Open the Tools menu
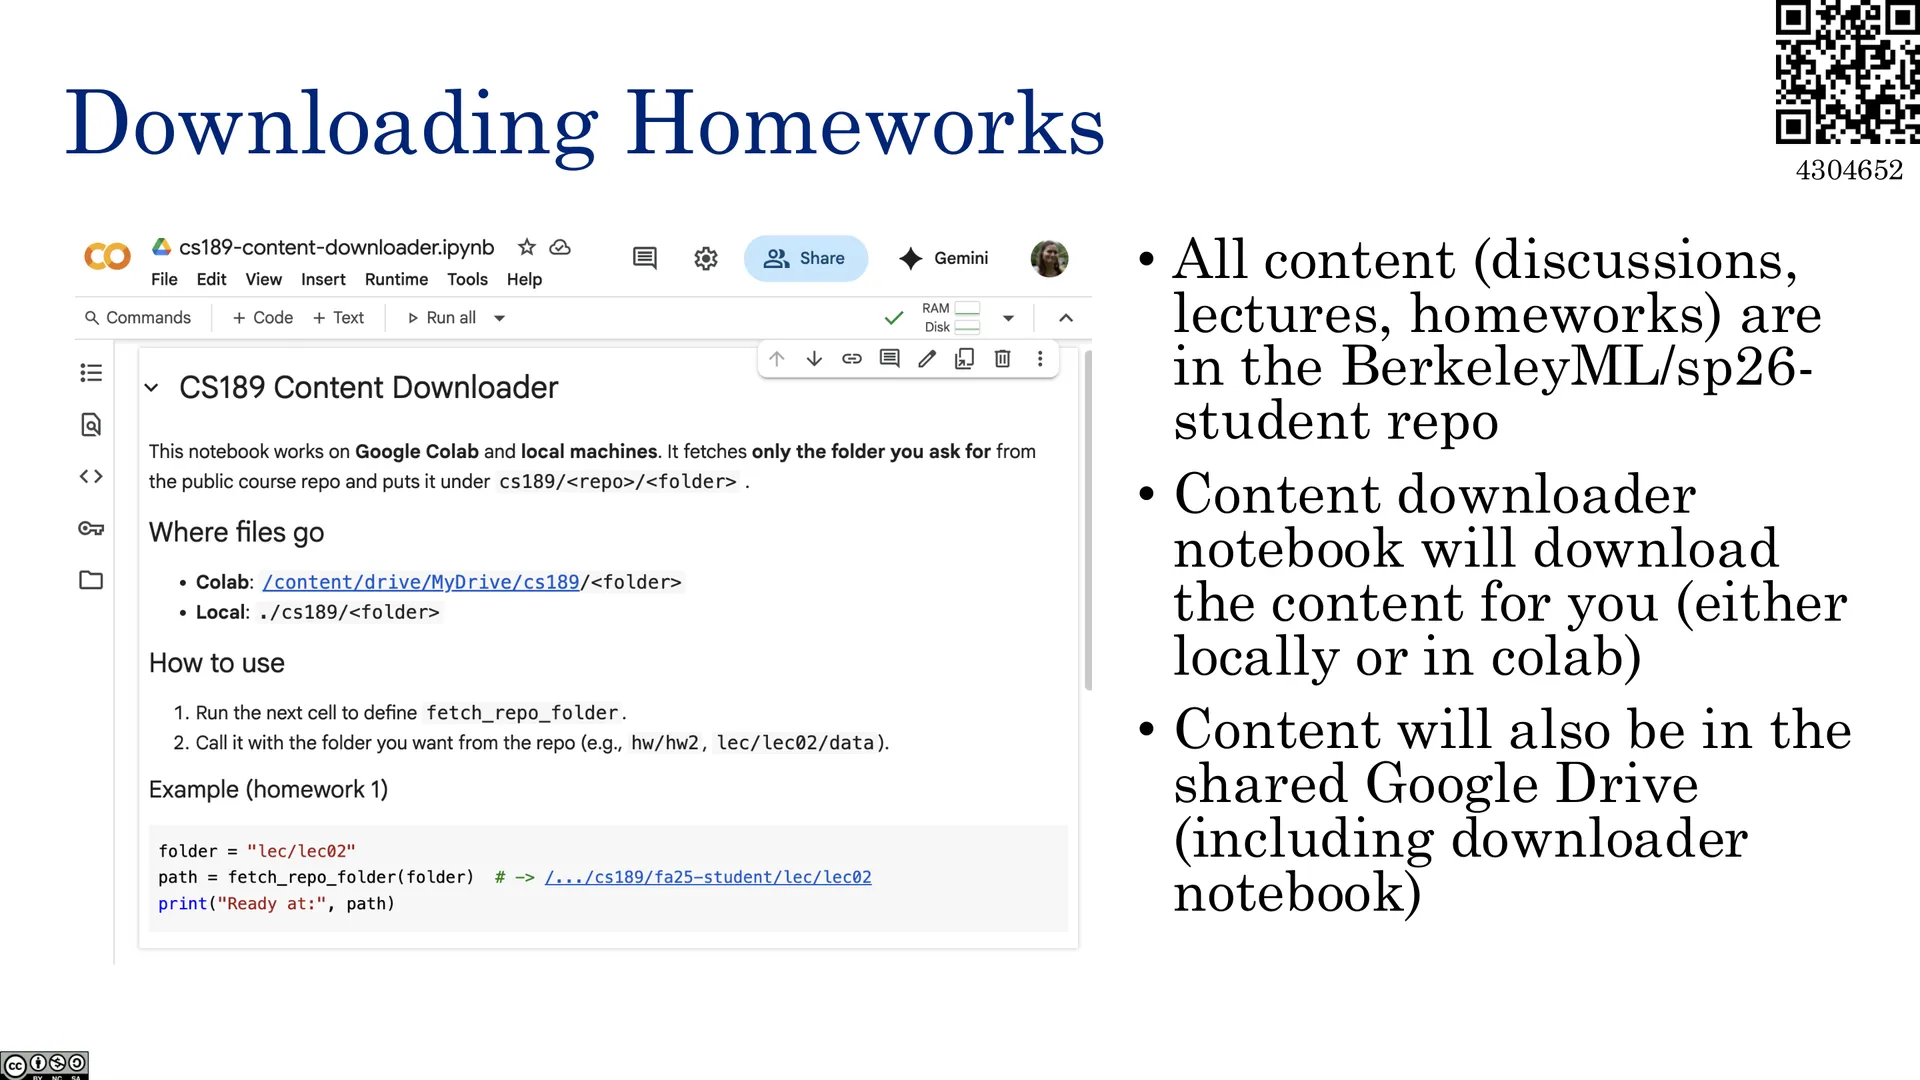This screenshot has height=1080, width=1920. (x=467, y=279)
